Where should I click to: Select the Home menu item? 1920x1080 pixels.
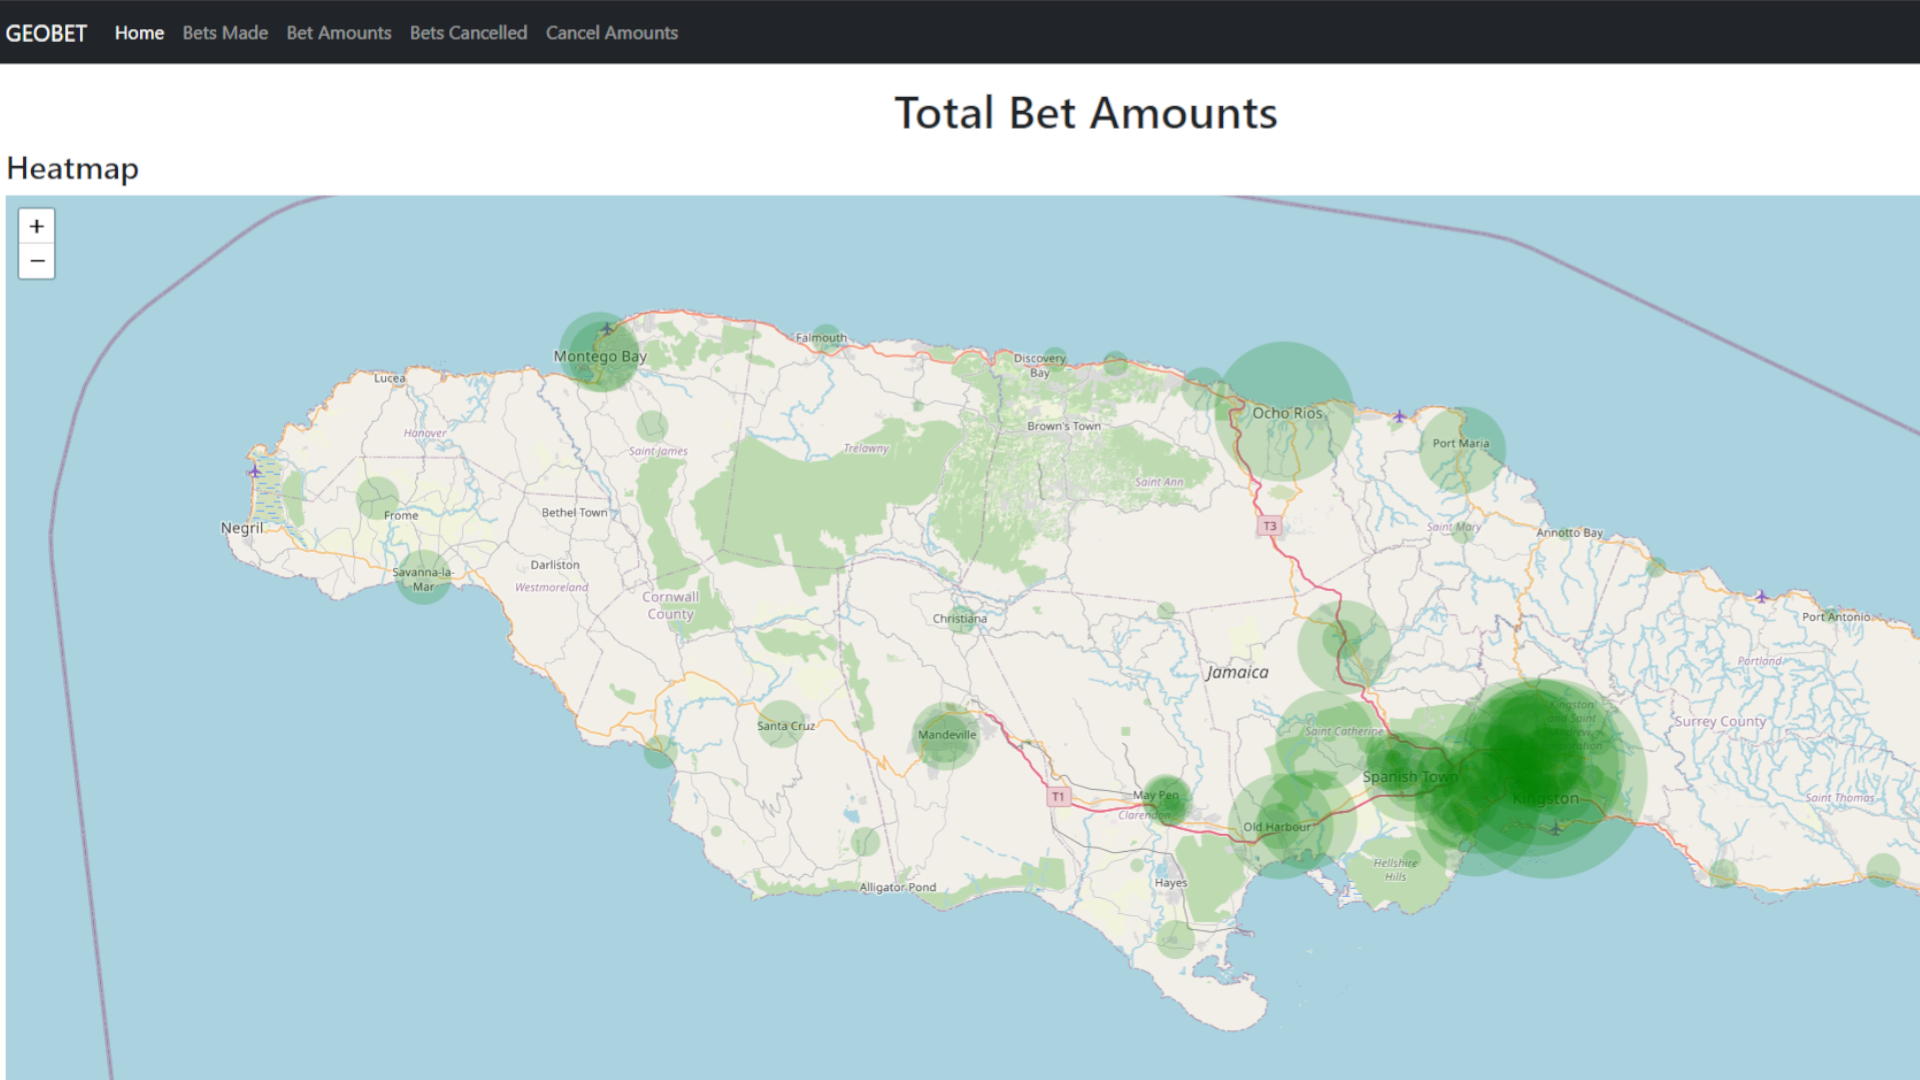(x=139, y=33)
